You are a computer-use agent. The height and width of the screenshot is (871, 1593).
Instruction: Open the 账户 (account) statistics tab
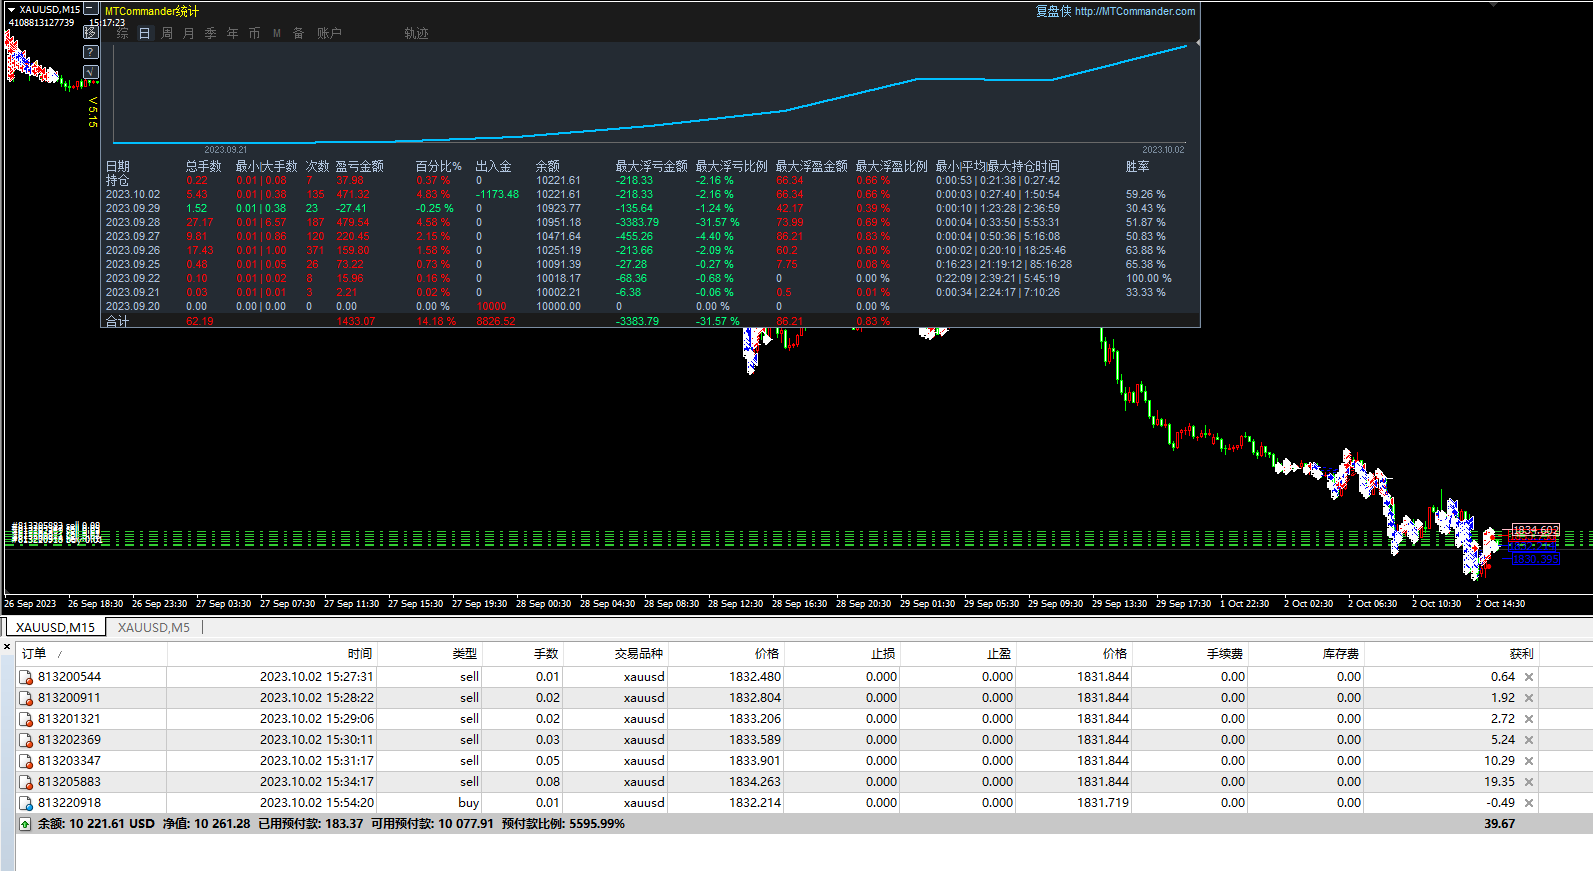(x=330, y=33)
